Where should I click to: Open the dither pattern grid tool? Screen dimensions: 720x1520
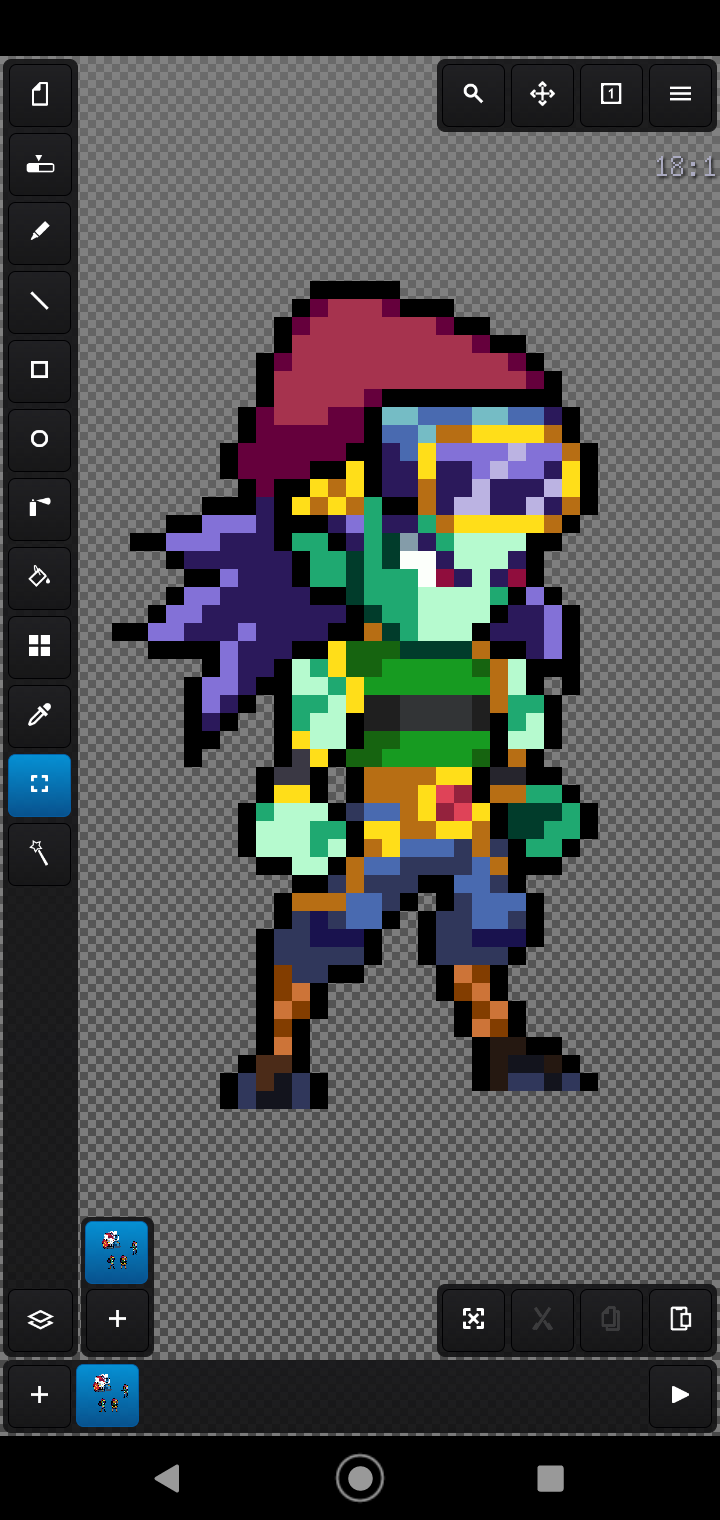[x=40, y=647]
